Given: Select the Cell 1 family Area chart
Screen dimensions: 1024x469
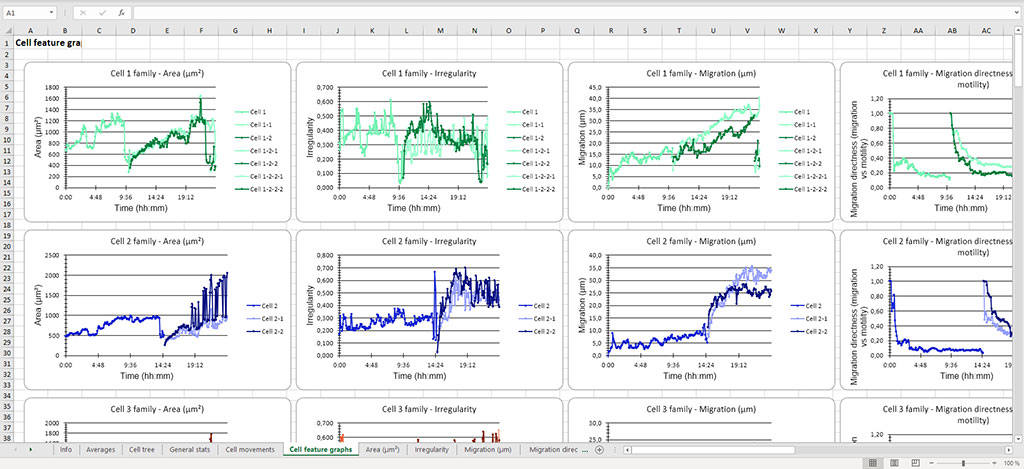Looking at the screenshot, I should tap(157, 142).
